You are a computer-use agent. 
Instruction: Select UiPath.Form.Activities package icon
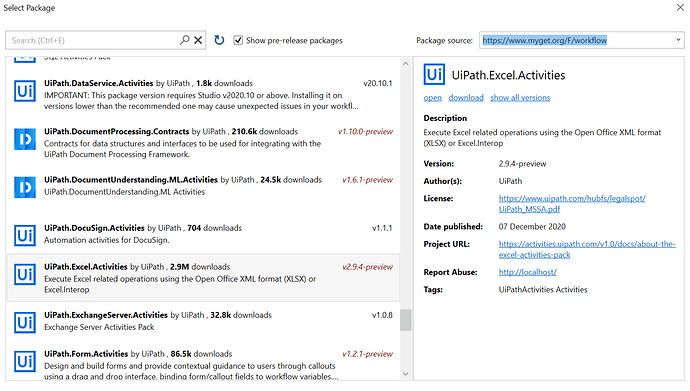pos(25,361)
